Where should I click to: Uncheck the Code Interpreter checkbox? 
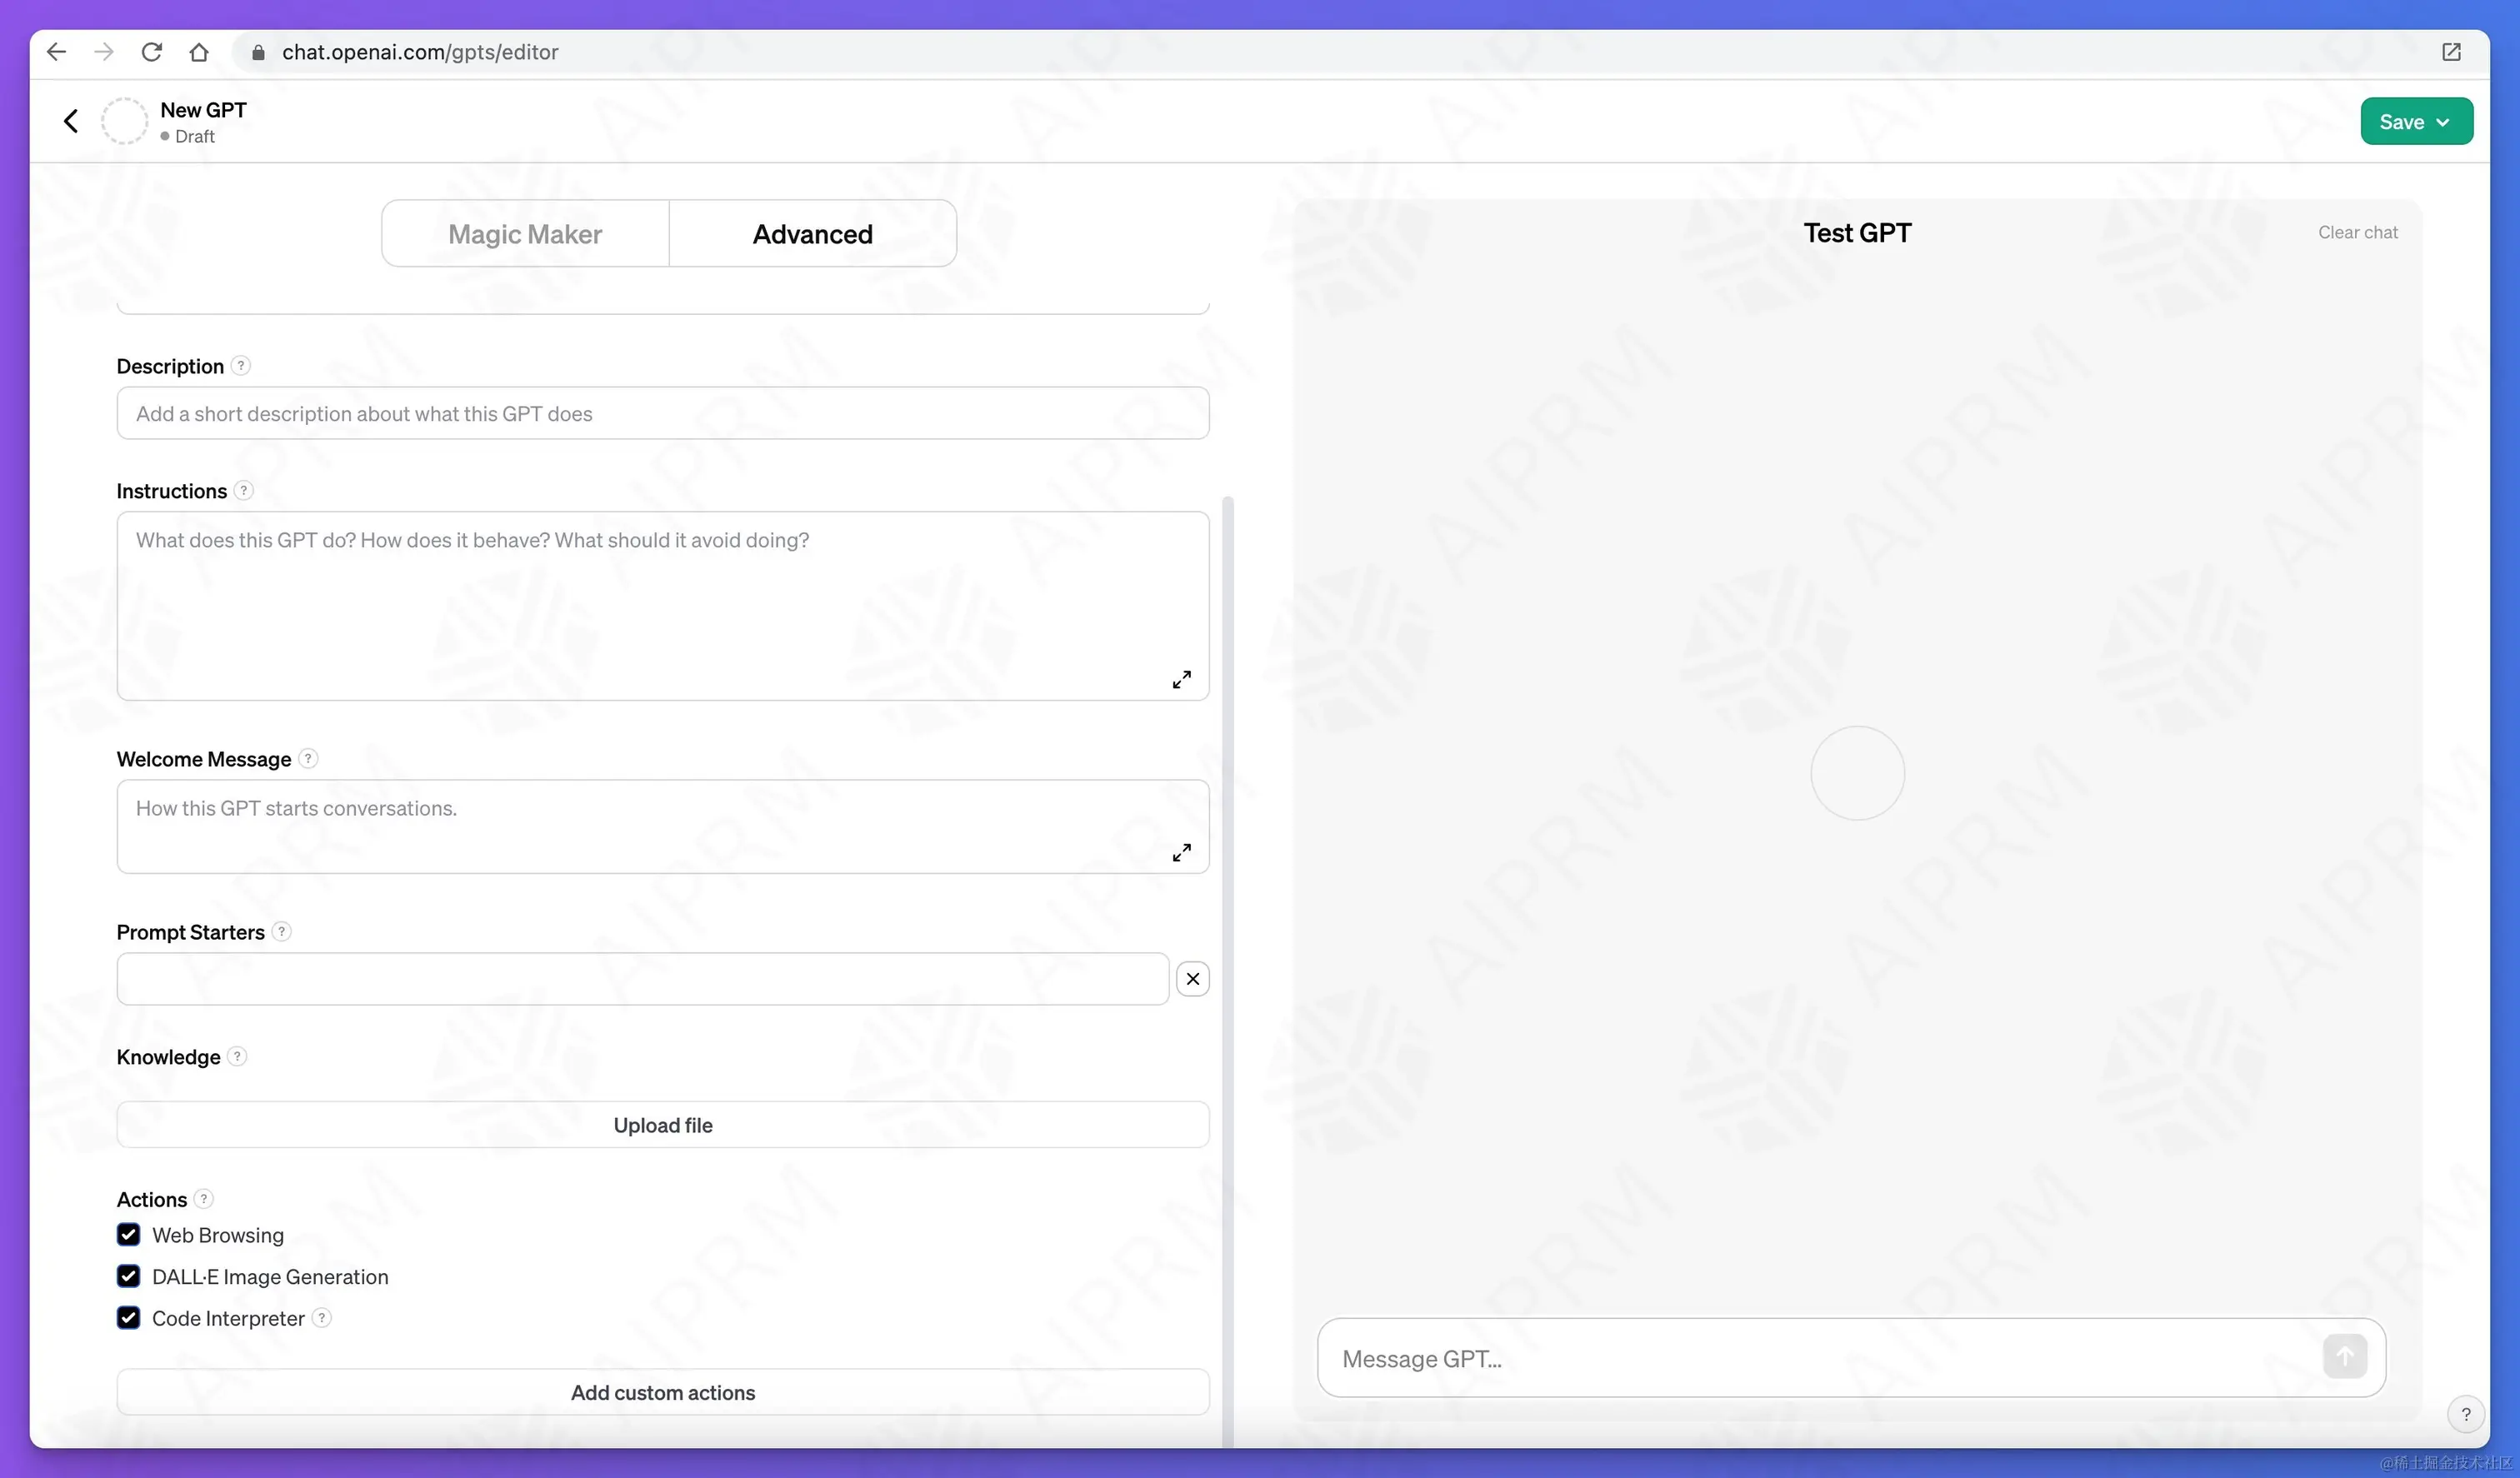pos(128,1318)
